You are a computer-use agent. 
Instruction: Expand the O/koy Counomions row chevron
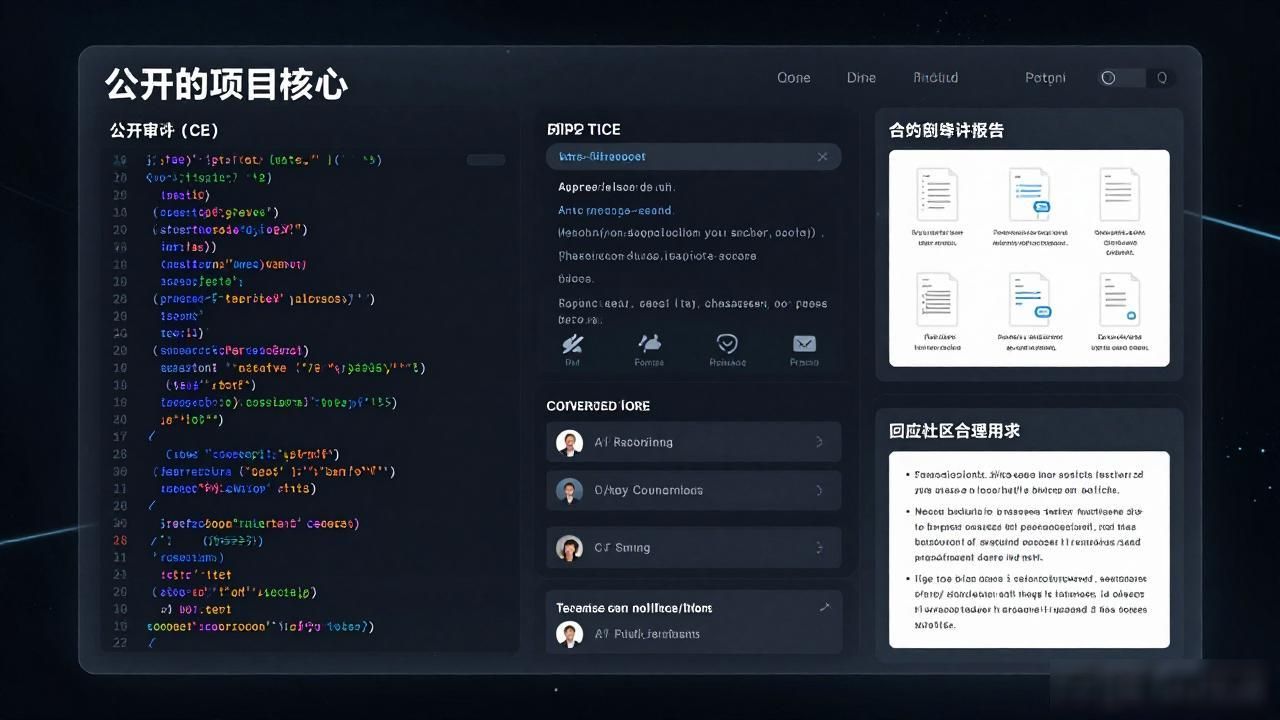point(820,490)
